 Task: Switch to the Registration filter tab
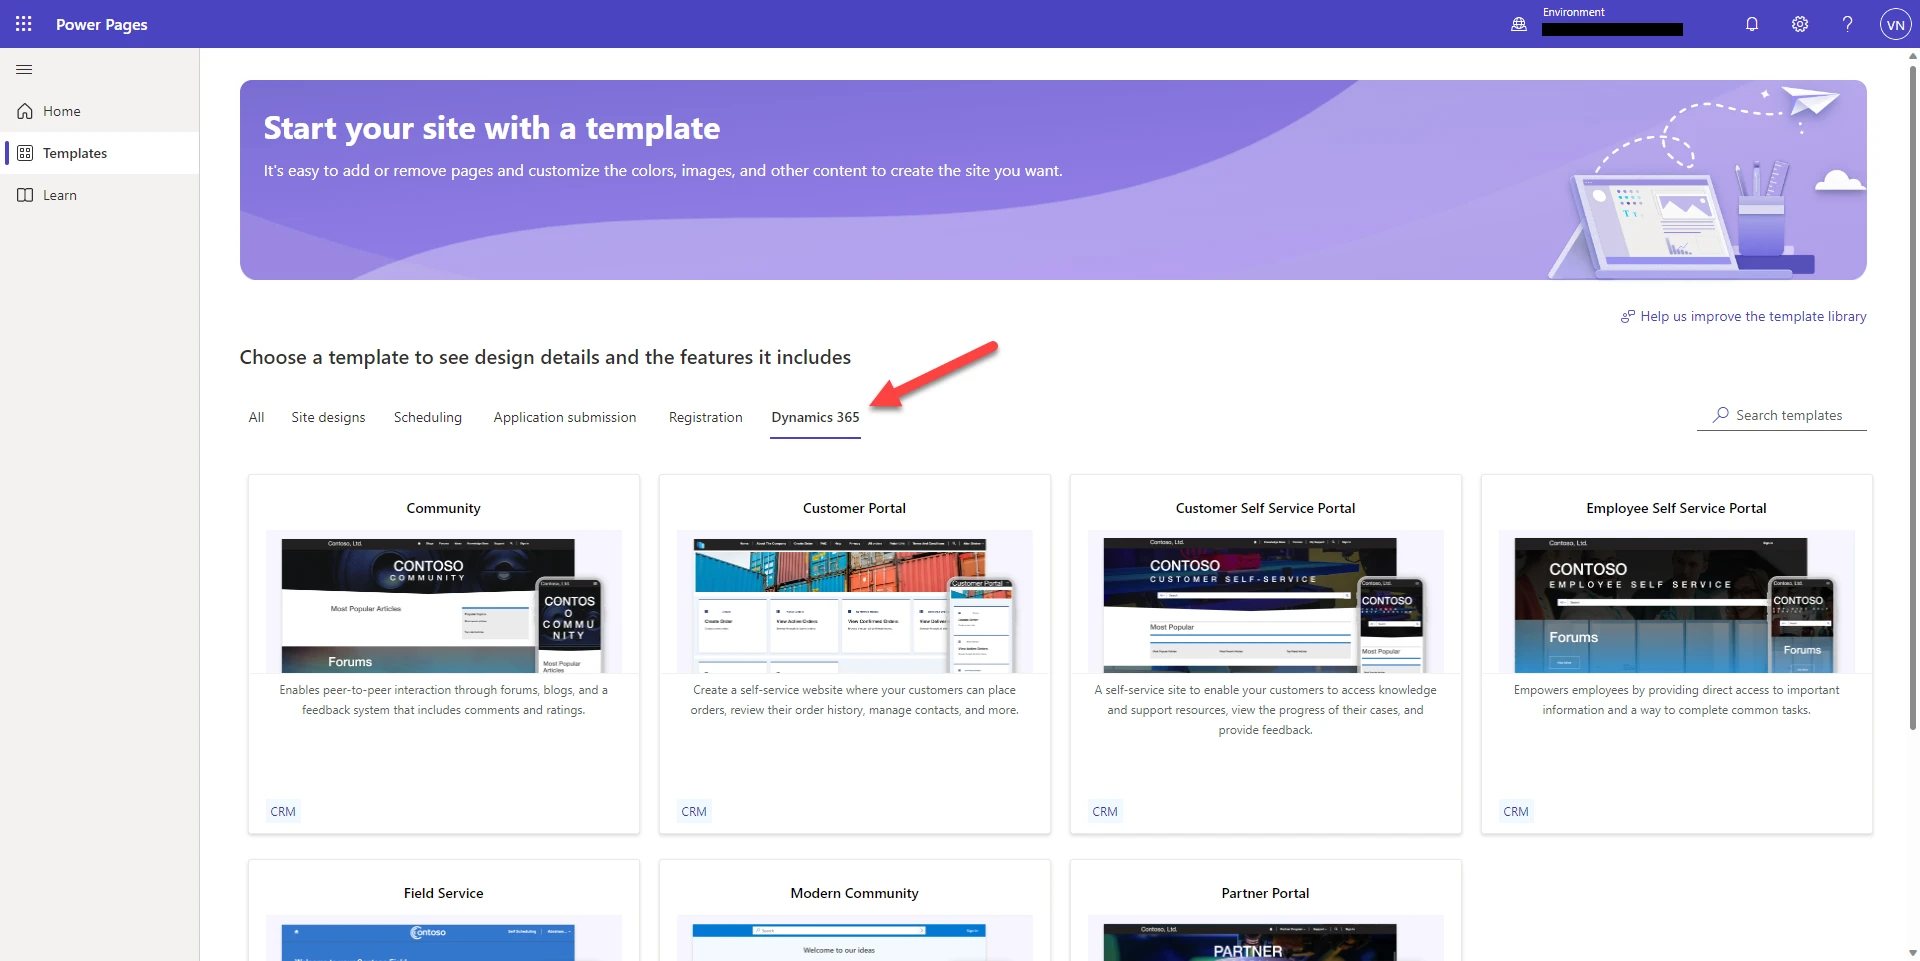click(705, 417)
